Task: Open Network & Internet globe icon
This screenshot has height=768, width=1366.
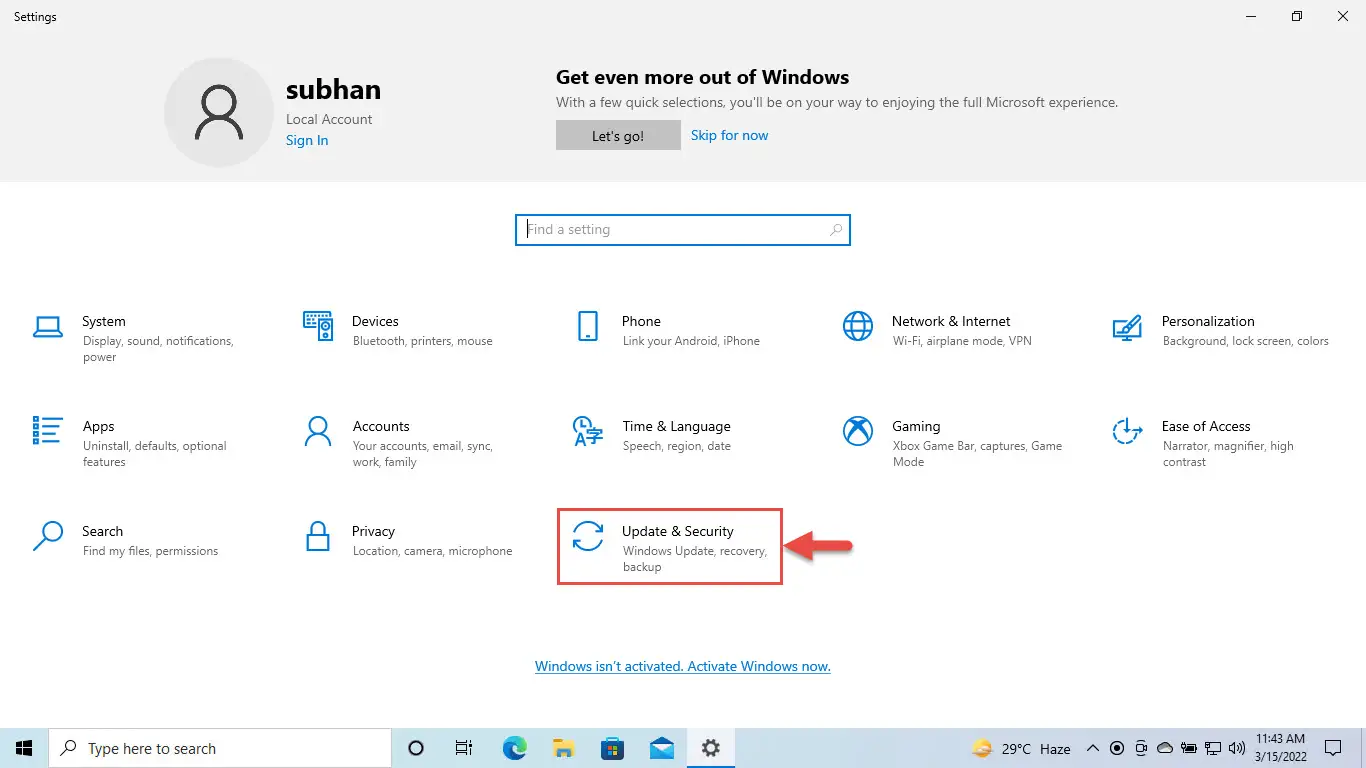Action: click(x=858, y=326)
